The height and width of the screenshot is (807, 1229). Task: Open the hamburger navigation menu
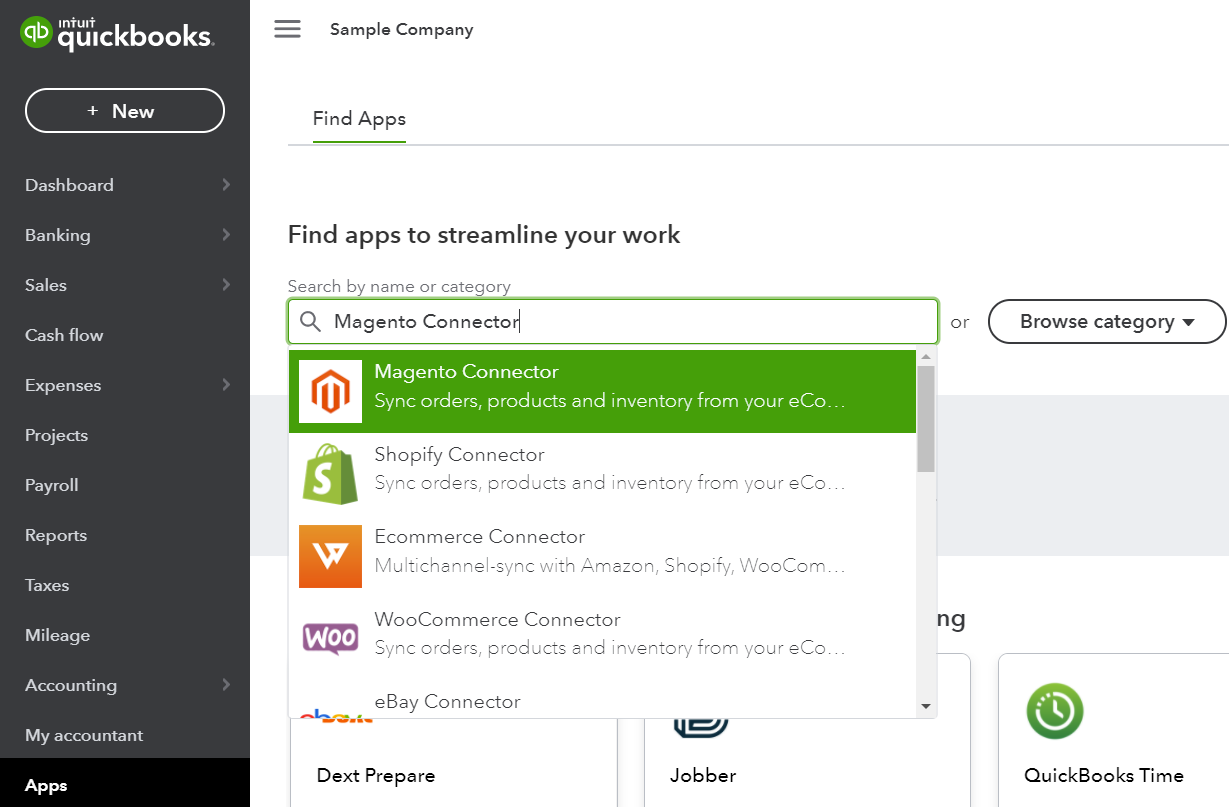(287, 29)
